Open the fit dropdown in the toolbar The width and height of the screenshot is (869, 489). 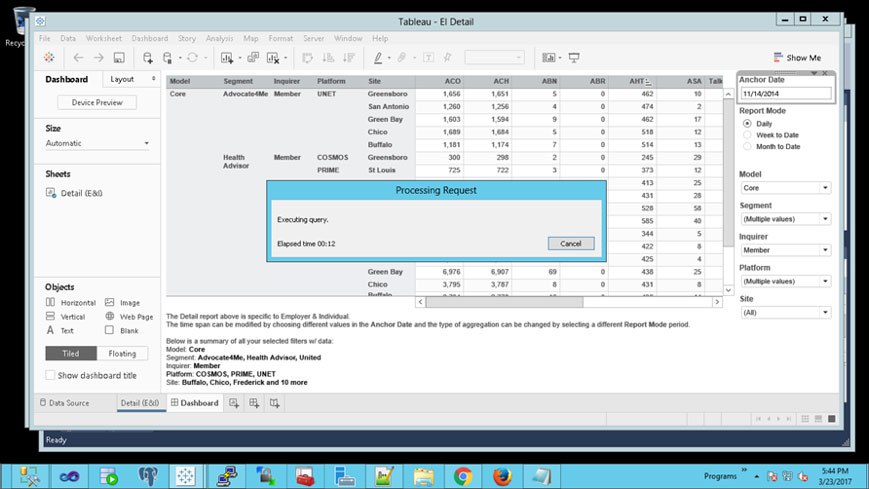tap(494, 58)
